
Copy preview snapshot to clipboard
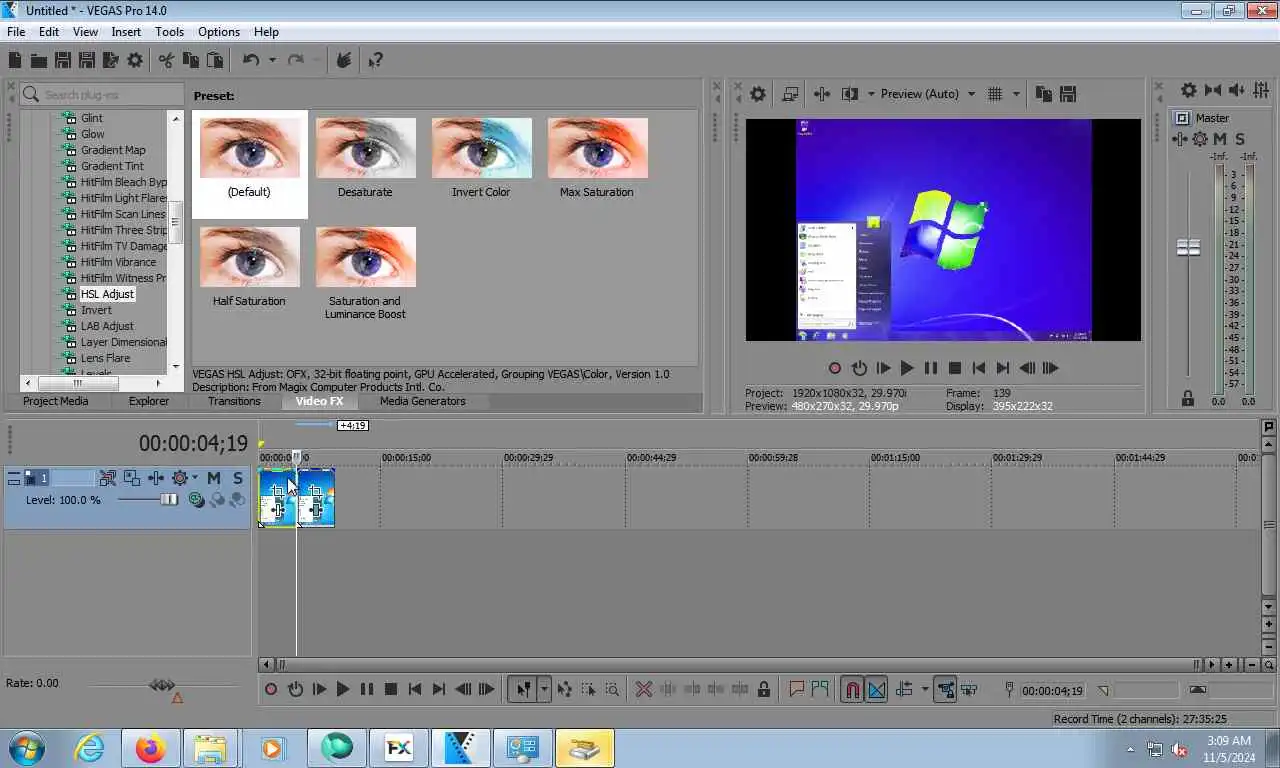tap(1043, 94)
